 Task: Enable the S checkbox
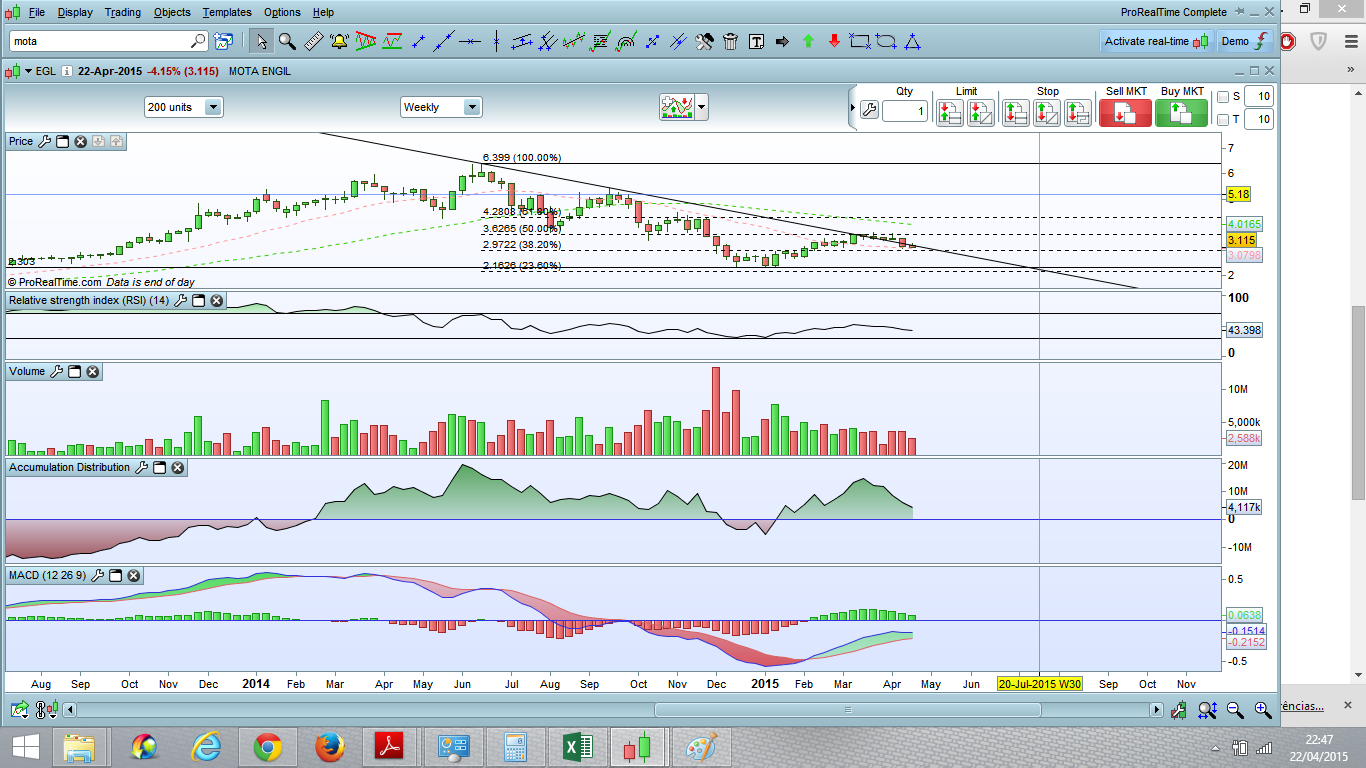pos(1223,97)
